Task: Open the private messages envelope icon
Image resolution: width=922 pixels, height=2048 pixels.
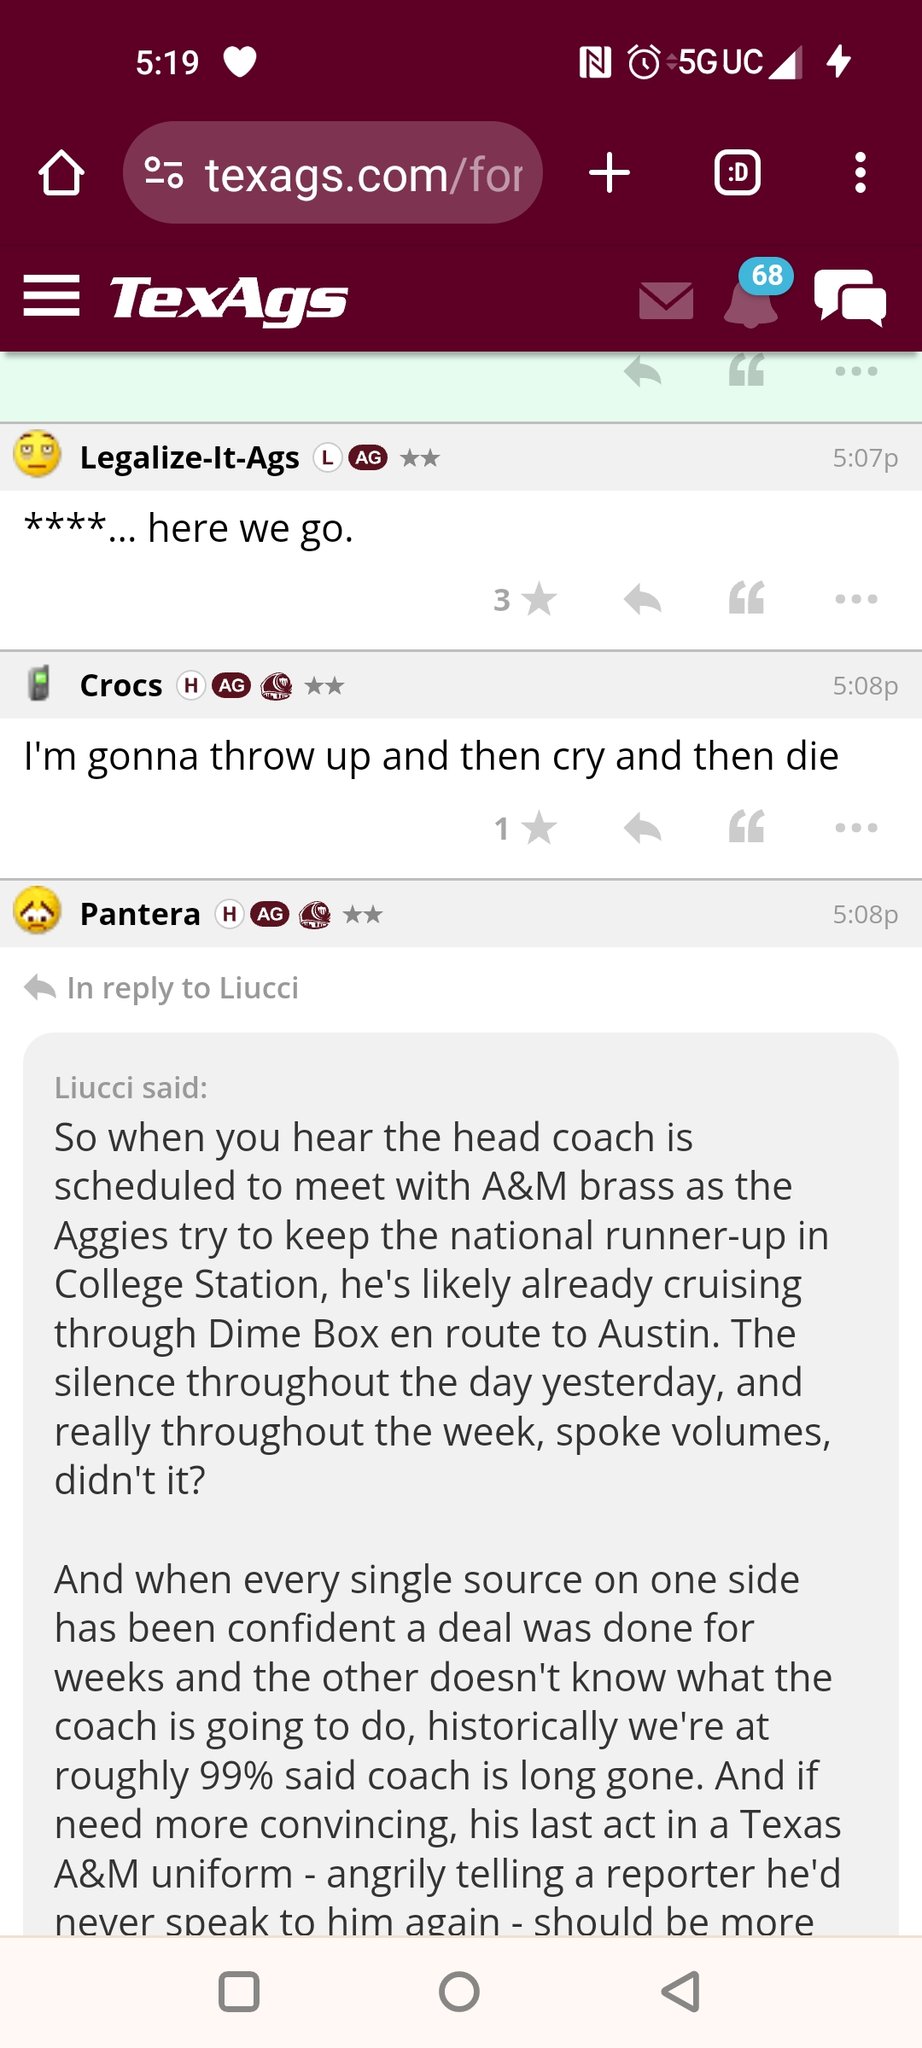Action: (x=666, y=300)
